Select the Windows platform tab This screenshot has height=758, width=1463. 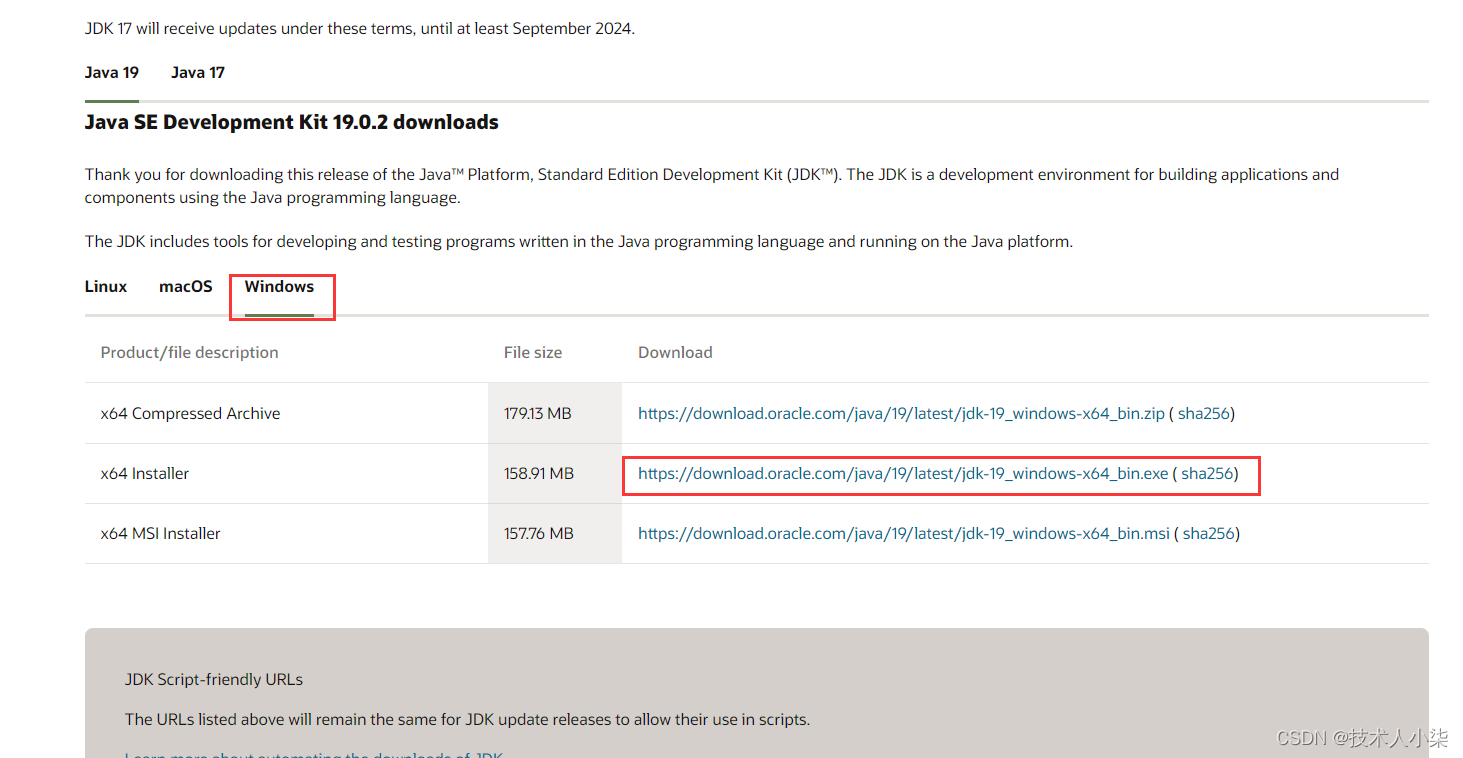(279, 287)
